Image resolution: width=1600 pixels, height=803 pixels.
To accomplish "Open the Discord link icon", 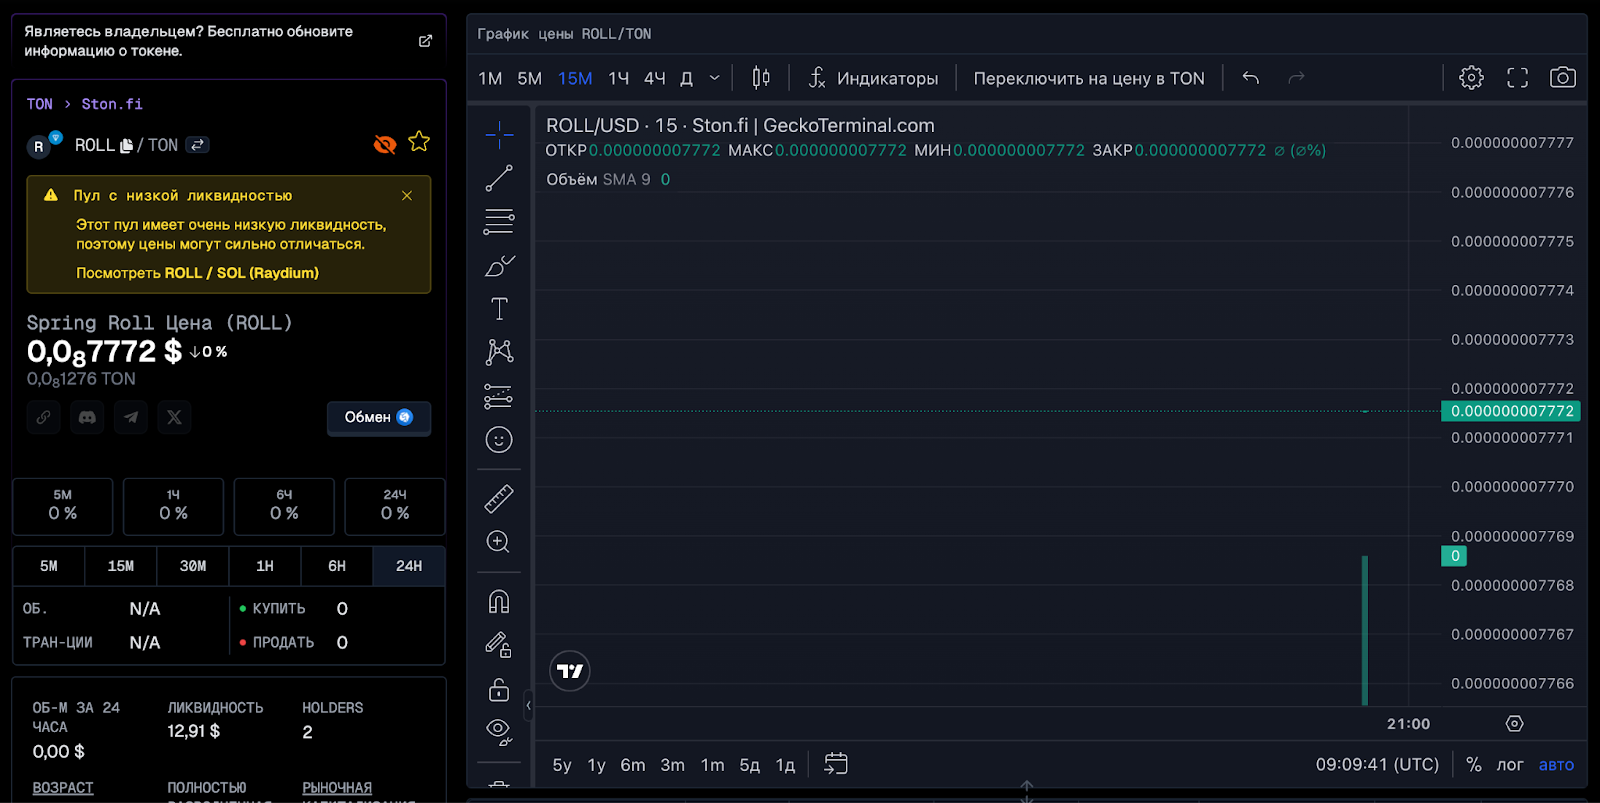I will tap(87, 417).
